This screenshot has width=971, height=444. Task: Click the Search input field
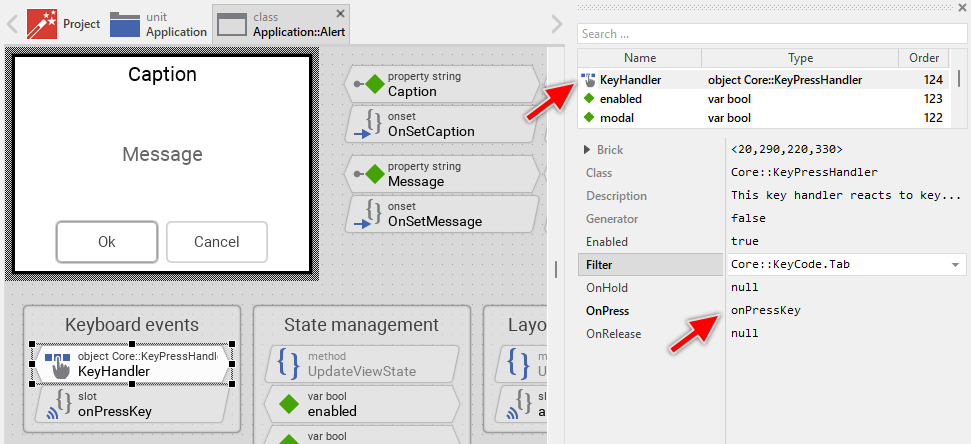(771, 34)
